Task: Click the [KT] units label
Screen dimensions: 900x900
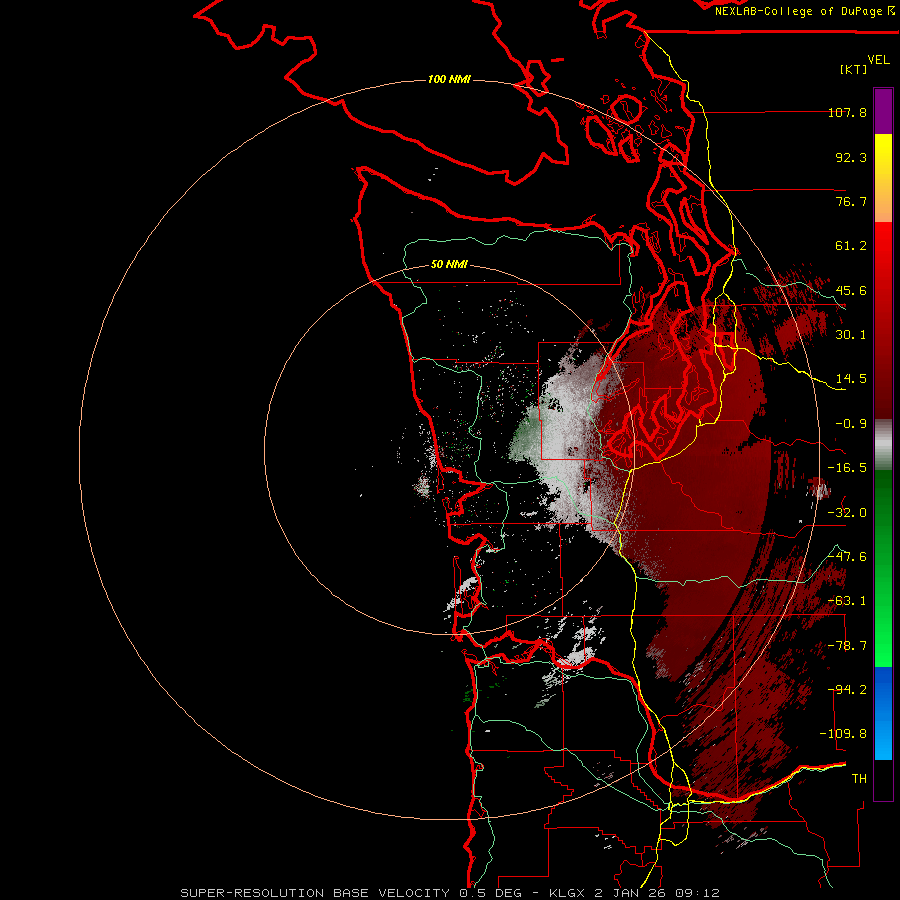Action: point(854,69)
